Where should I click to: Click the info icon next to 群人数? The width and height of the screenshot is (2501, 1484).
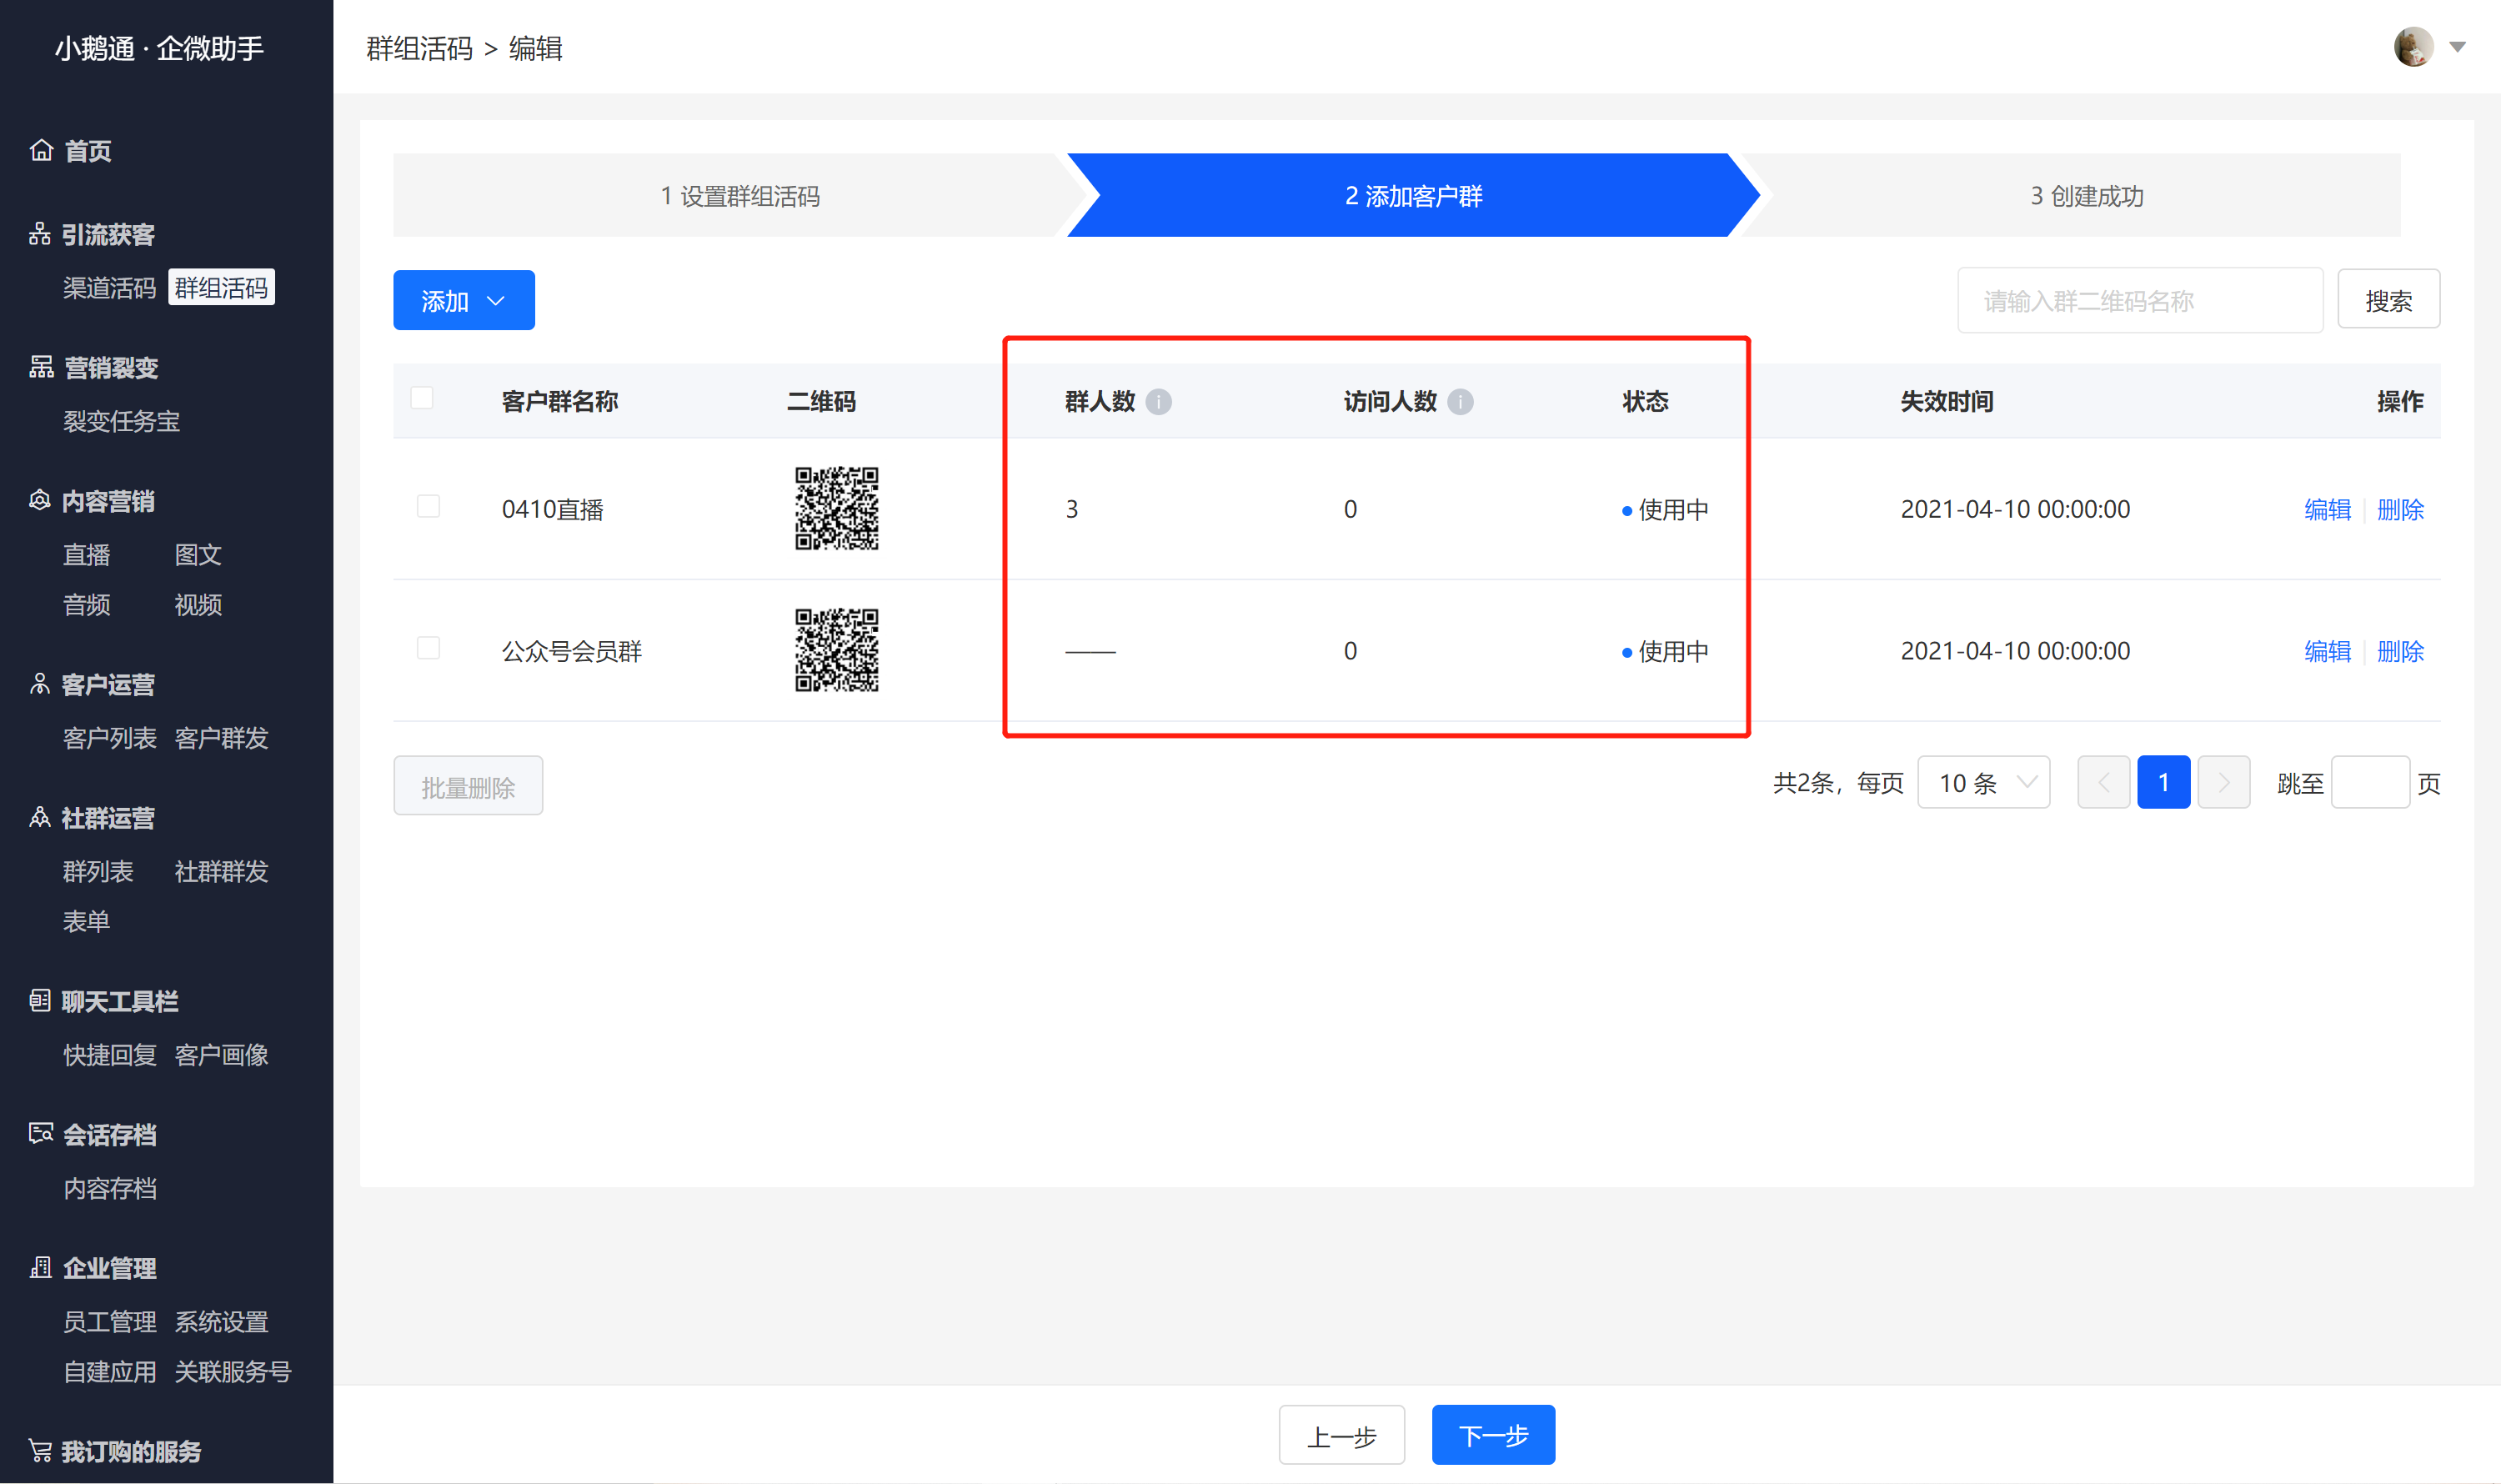[1158, 402]
